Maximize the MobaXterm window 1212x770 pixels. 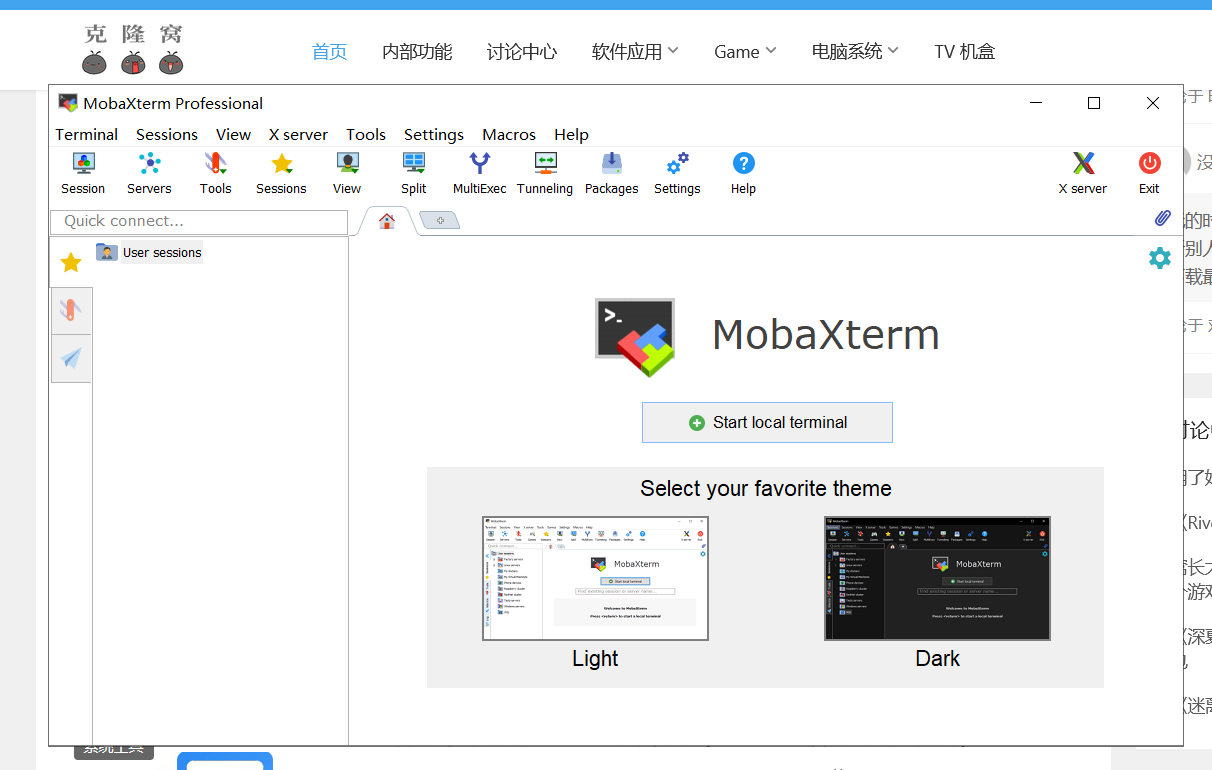1094,103
